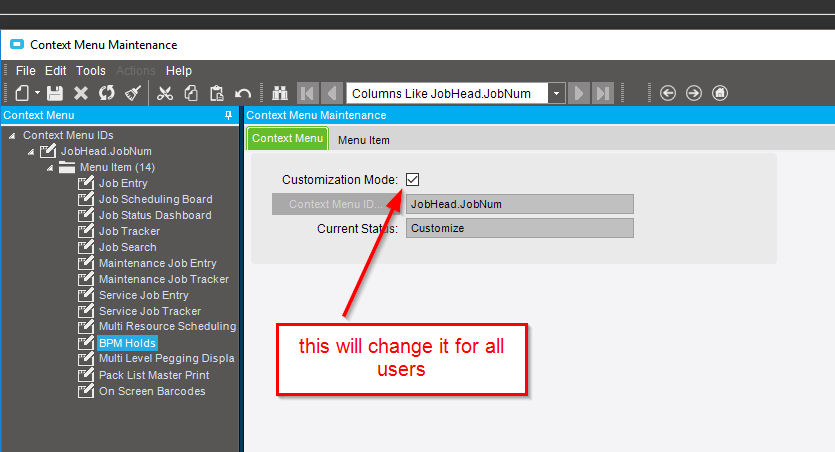Viewport: 835px width, 452px height.
Task: Cut with the scissors icon
Action: click(165, 93)
